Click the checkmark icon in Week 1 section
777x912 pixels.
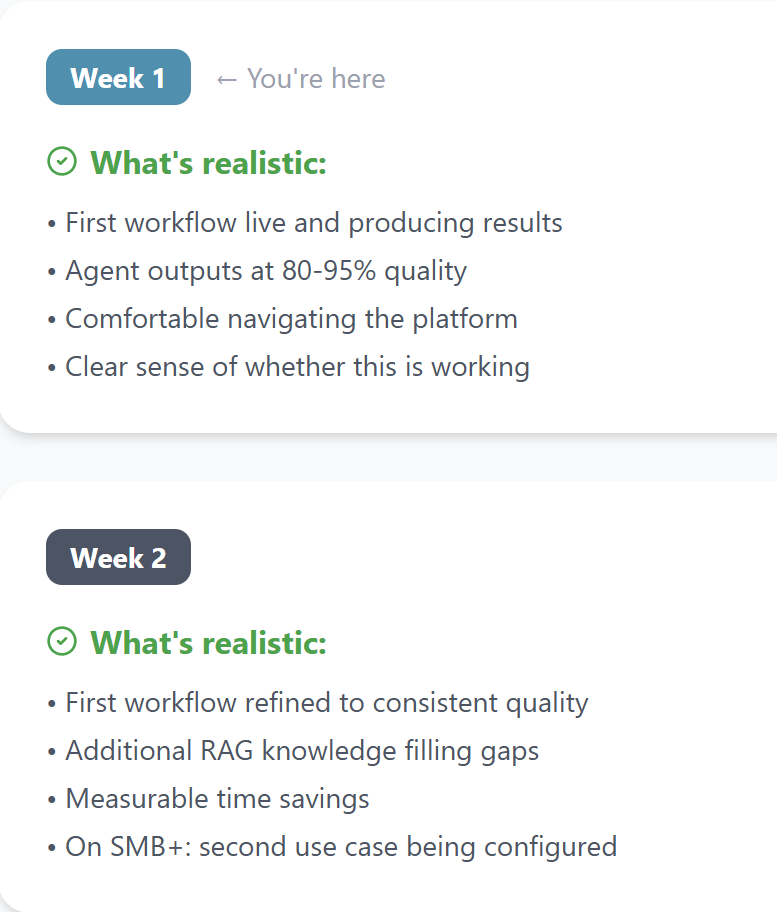pos(62,161)
